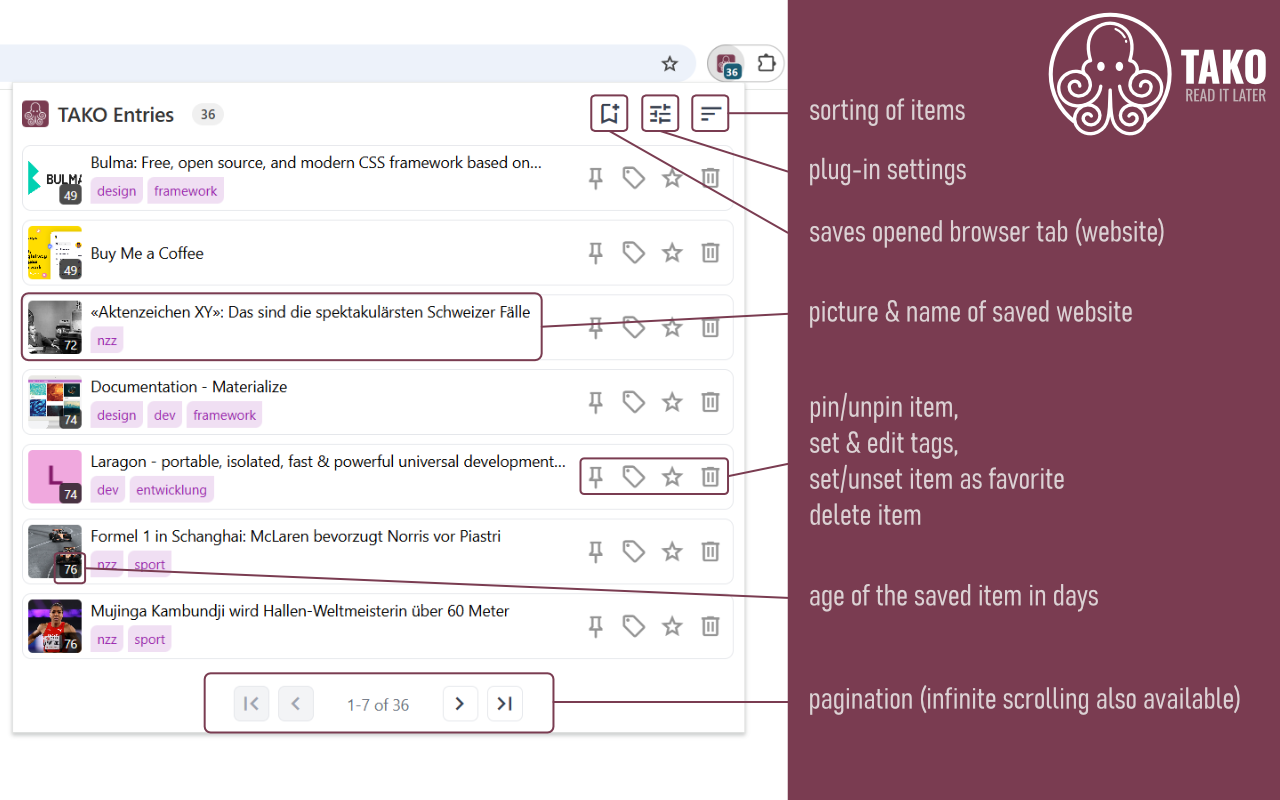Viewport: 1280px width, 800px height.
Task: Mark Documentation - Materialize as favorite
Action: pos(672,402)
